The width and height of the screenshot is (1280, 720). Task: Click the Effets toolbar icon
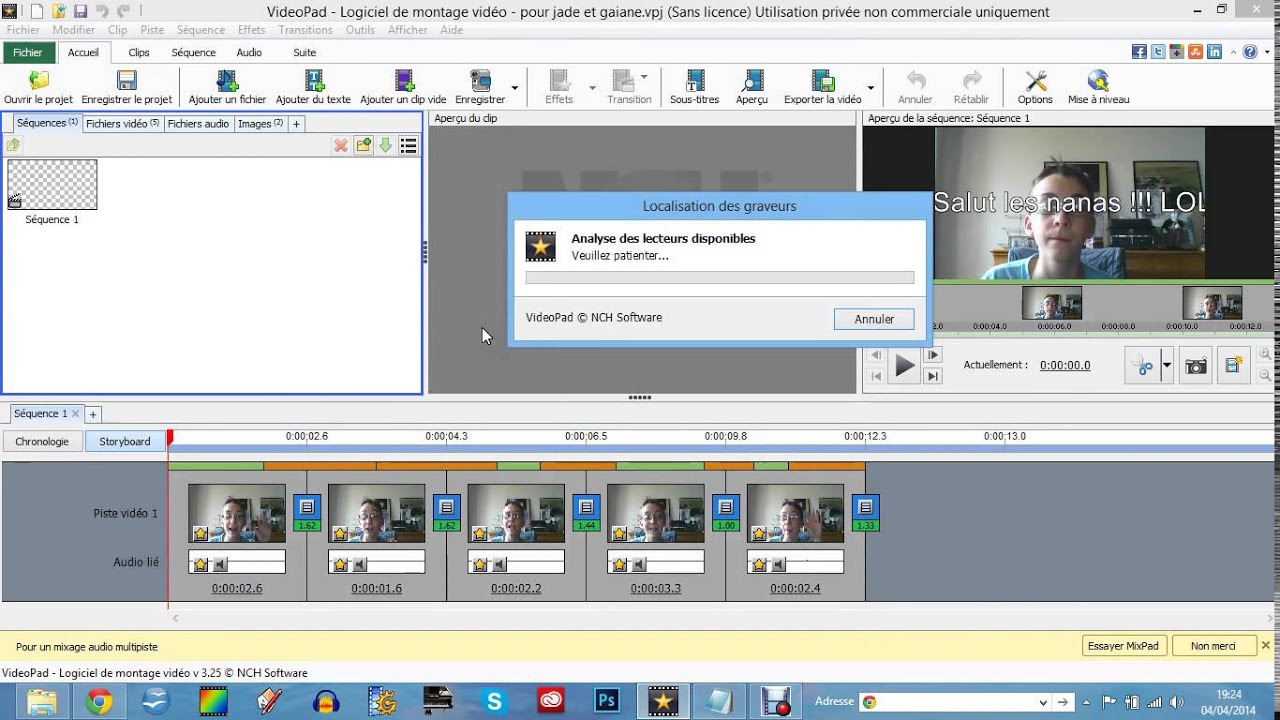[x=559, y=88]
